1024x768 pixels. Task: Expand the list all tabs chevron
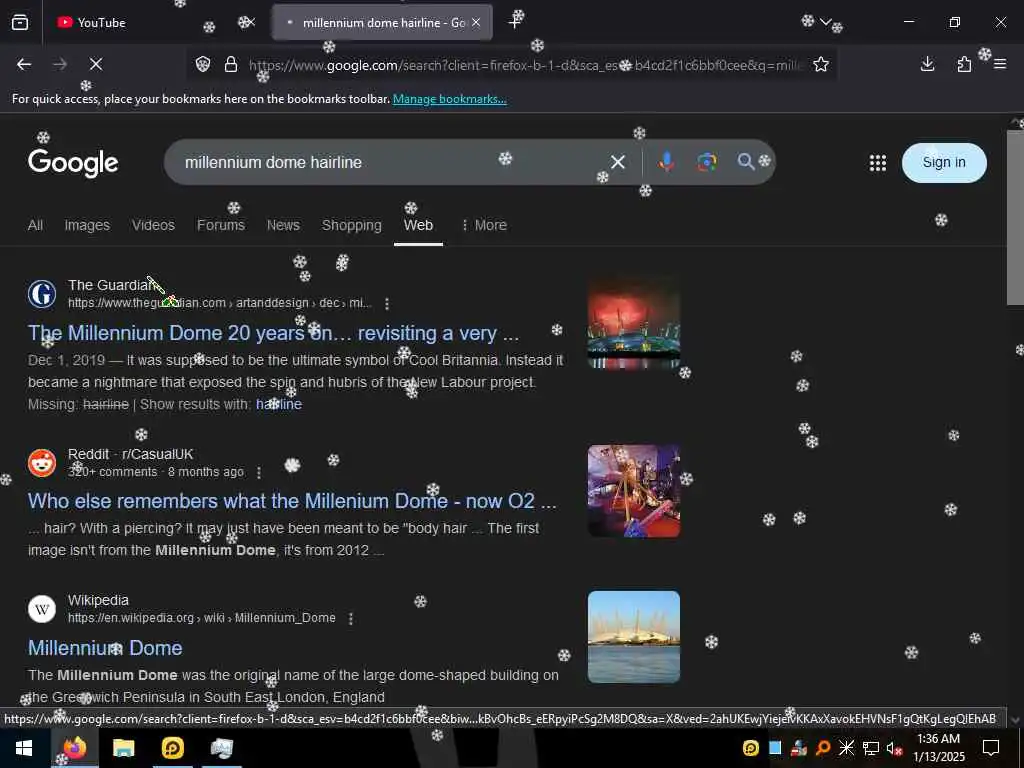click(x=825, y=22)
